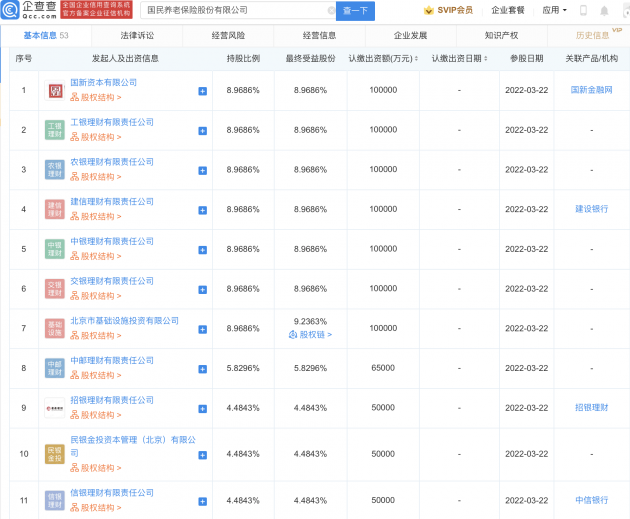The image size is (630, 519).
Task: Click the SVIP crown icon
Action: (x=429, y=10)
